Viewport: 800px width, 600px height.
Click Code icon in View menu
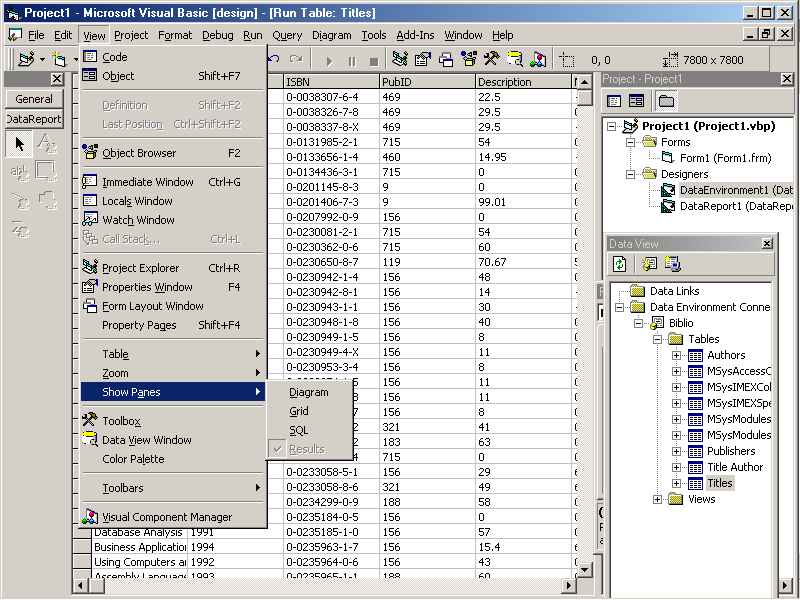pos(90,57)
